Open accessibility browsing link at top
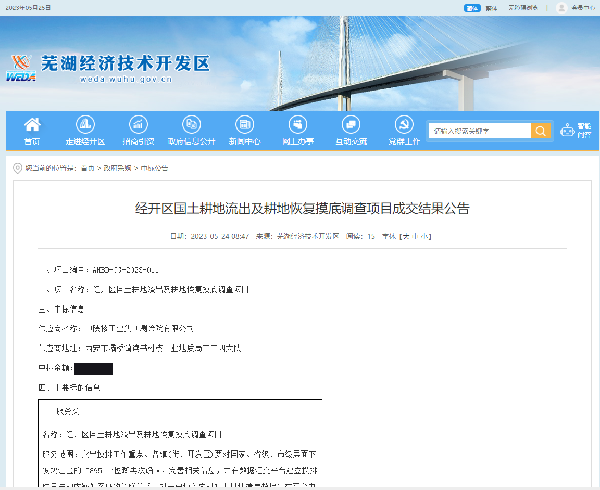 (x=524, y=8)
